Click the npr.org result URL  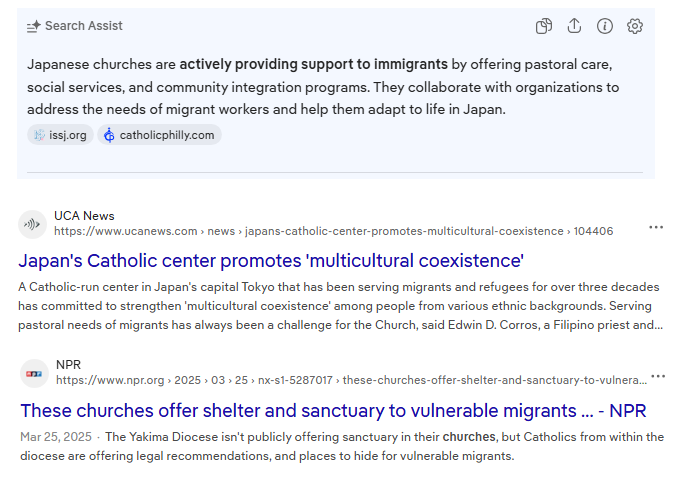click(351, 380)
